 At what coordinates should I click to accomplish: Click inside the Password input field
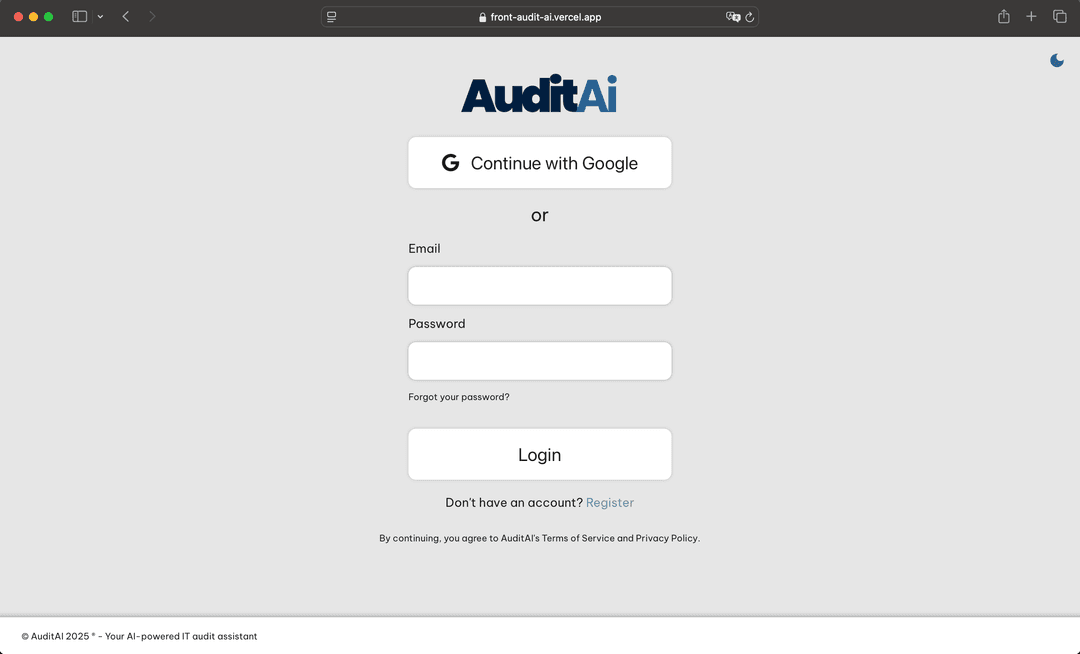(540, 360)
